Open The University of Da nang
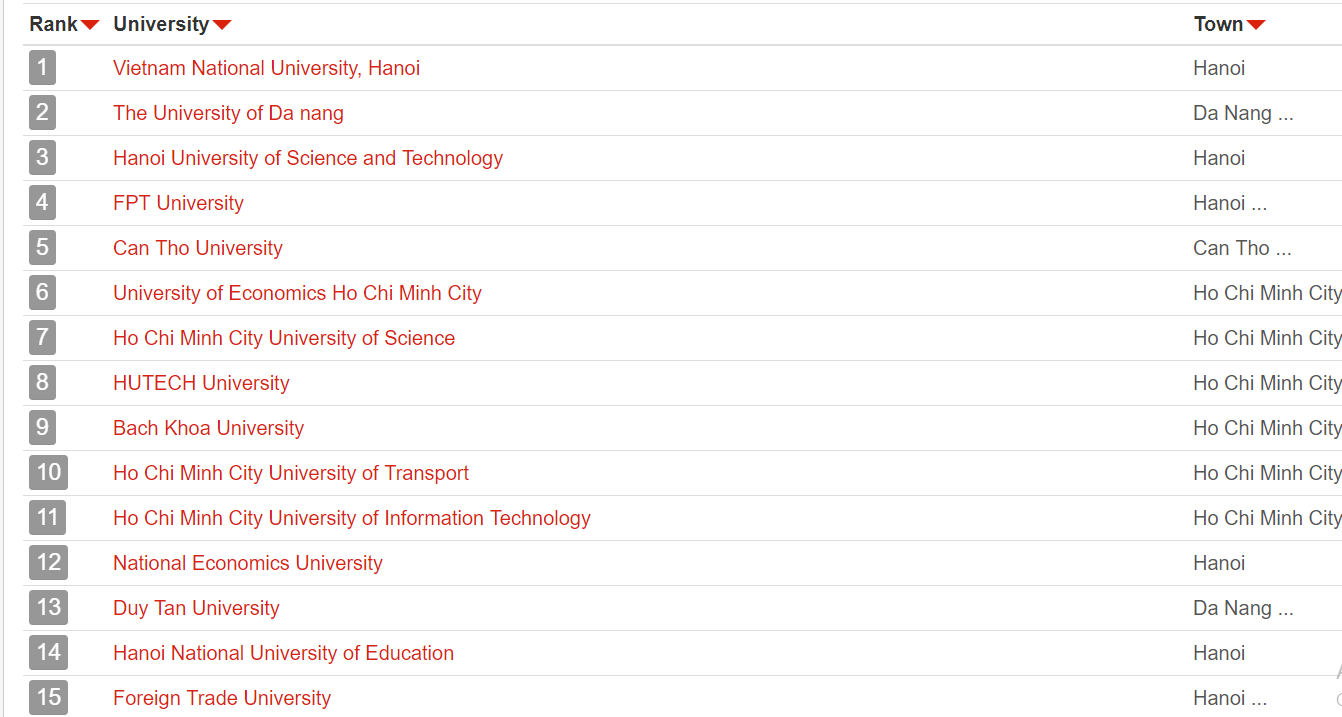The height and width of the screenshot is (717, 1342). [x=228, y=113]
